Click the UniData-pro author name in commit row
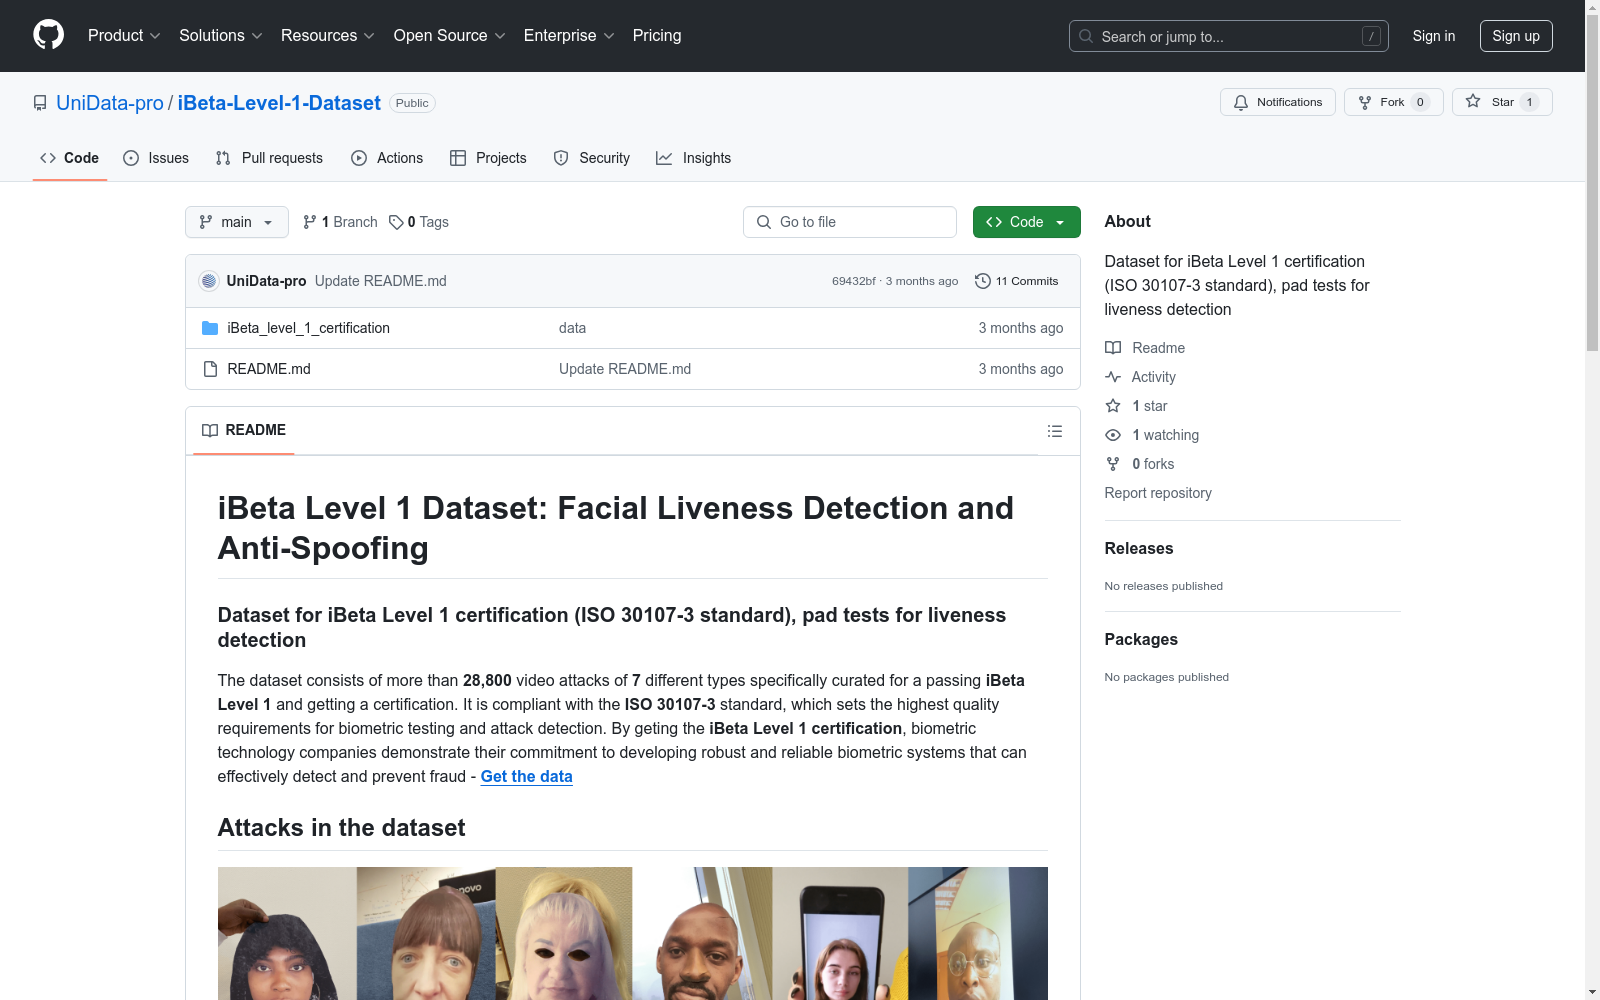The width and height of the screenshot is (1600, 1000). (266, 281)
